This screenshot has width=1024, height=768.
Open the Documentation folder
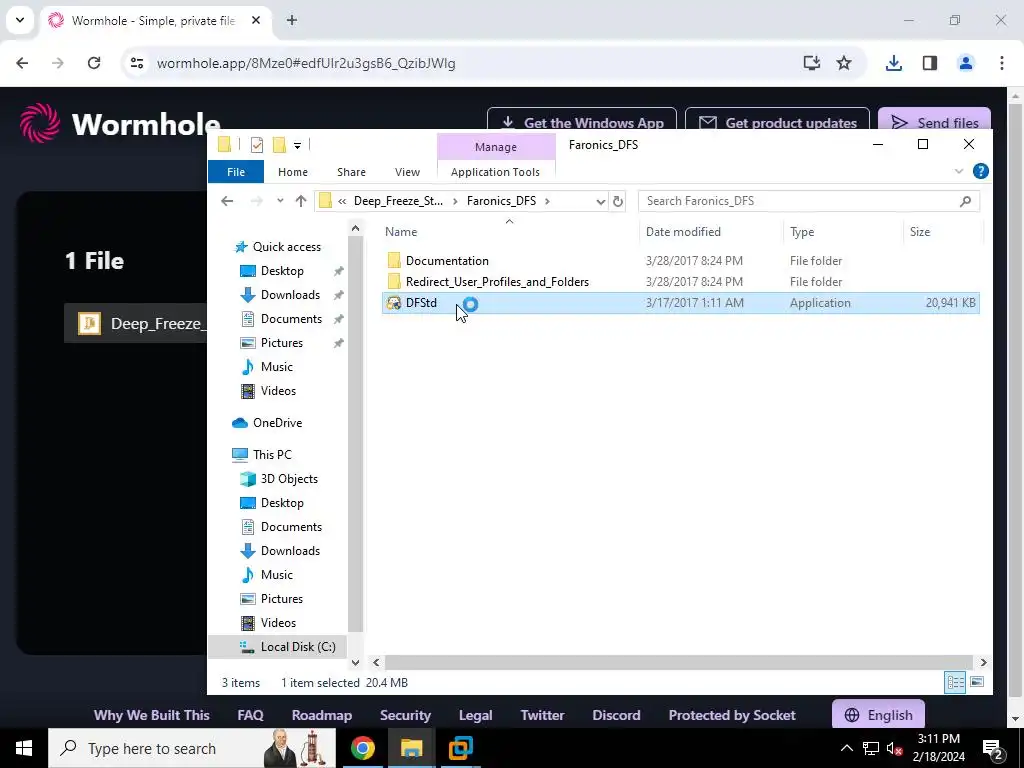pos(447,261)
